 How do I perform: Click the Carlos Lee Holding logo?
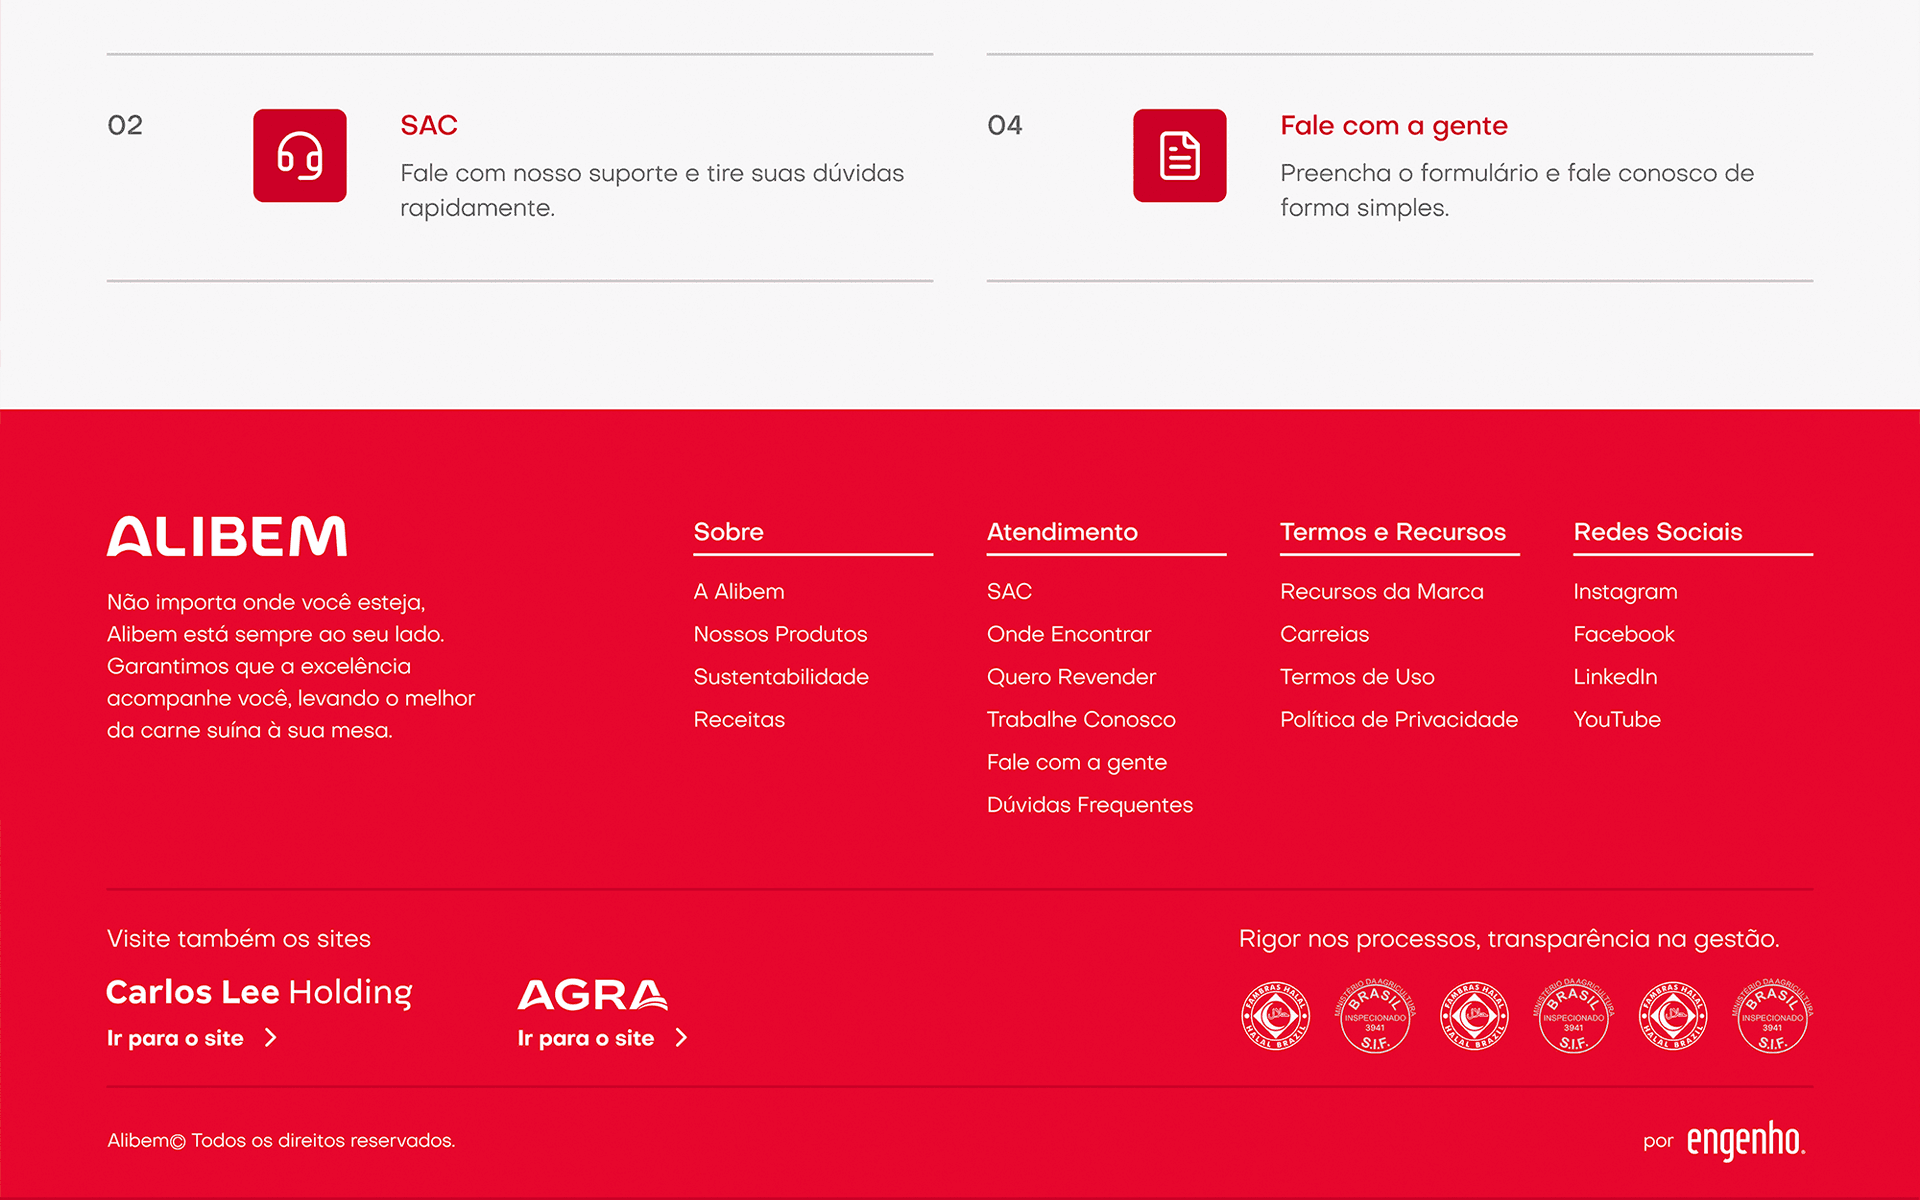259,992
